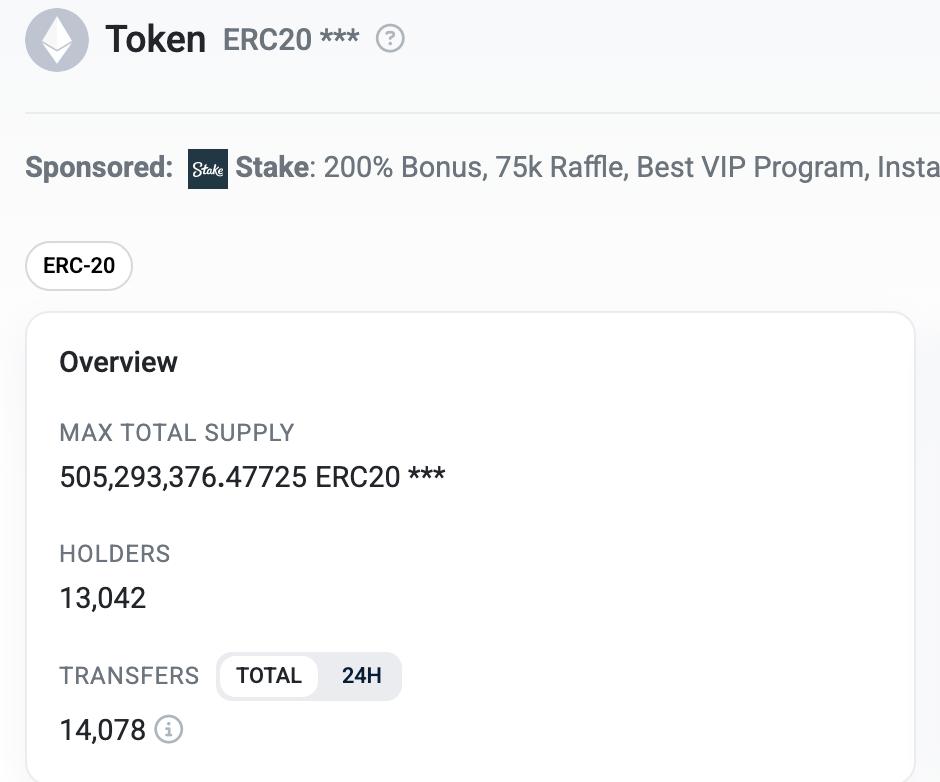940x782 pixels.
Task: Click the 505,293,376.47725 supply number
Action: click(x=183, y=476)
